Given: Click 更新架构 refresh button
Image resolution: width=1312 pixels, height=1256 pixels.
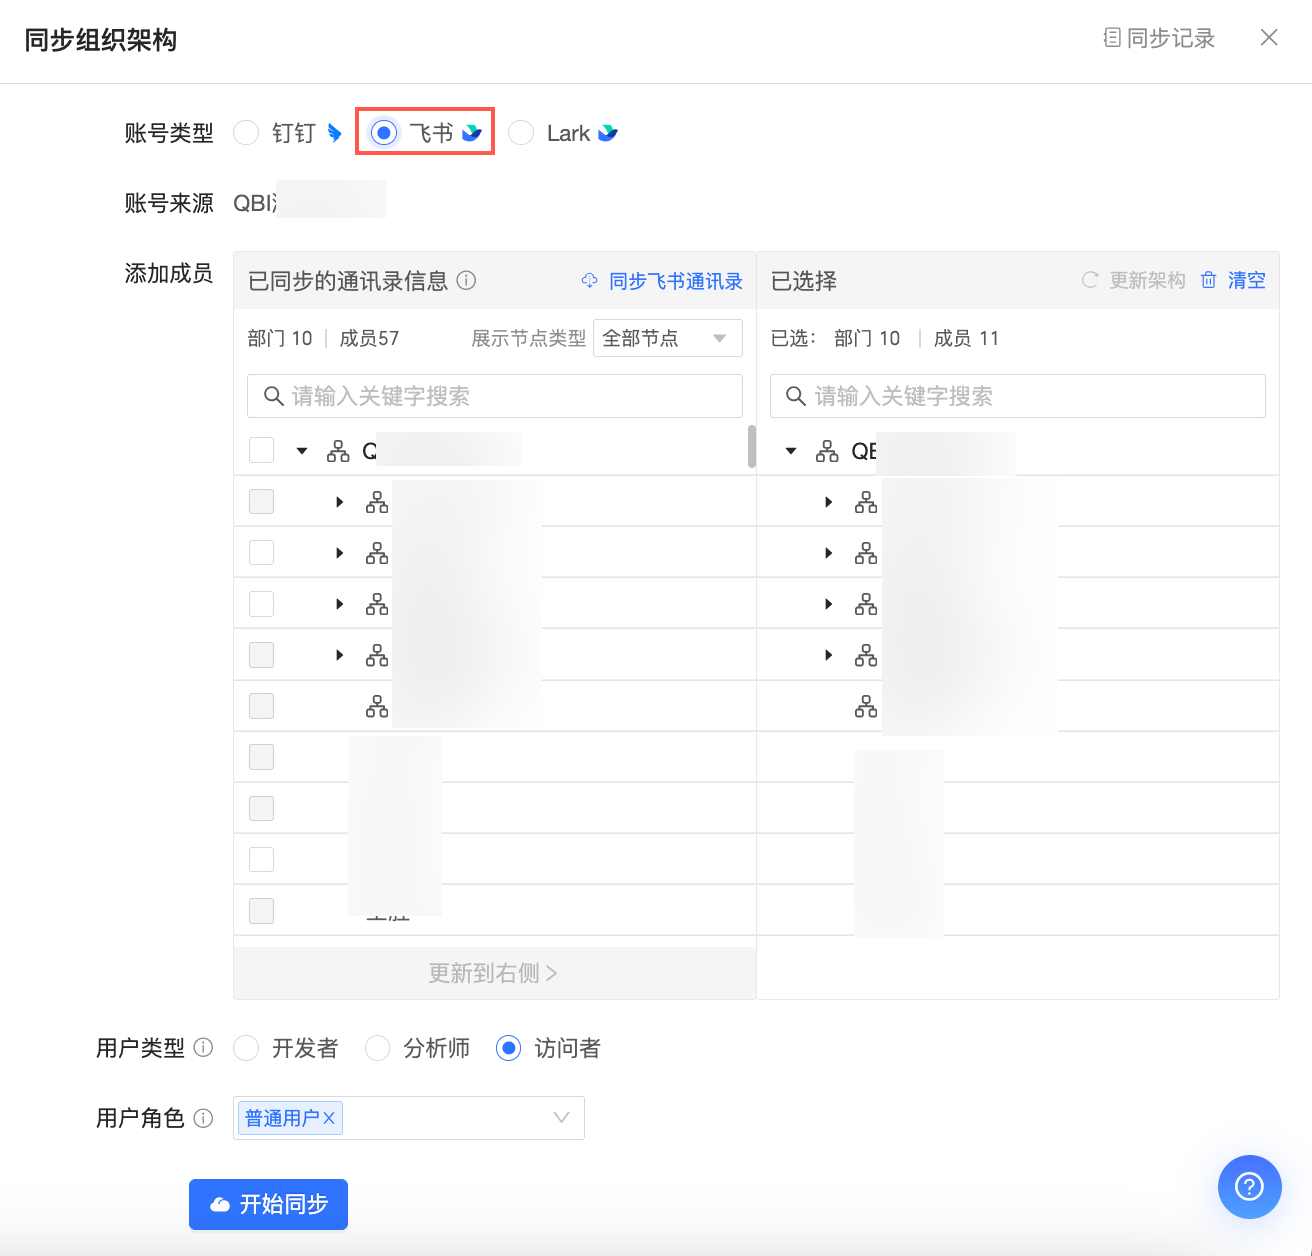Looking at the screenshot, I should click(1134, 280).
